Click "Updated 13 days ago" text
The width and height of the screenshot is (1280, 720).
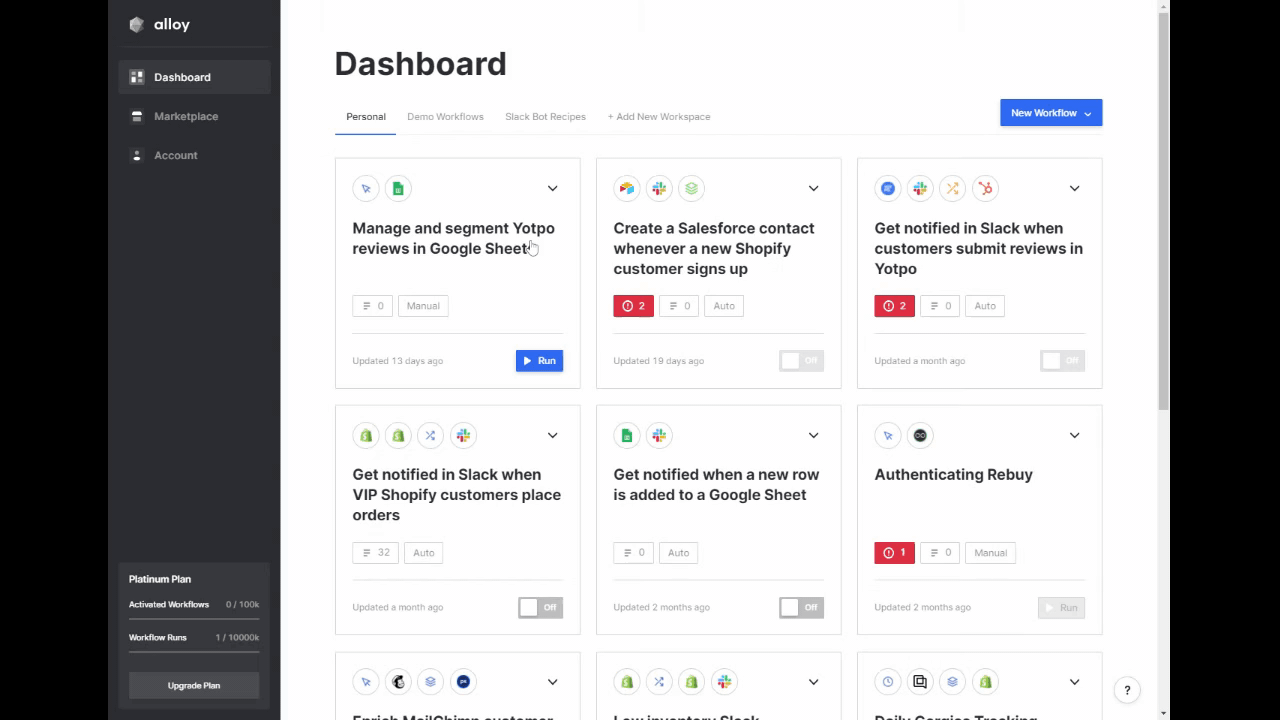(x=398, y=361)
